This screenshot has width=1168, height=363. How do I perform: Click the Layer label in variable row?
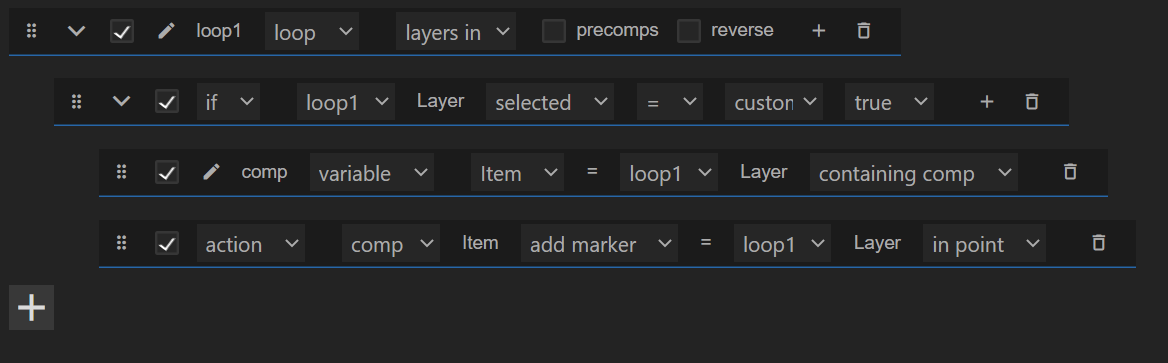[x=764, y=172]
